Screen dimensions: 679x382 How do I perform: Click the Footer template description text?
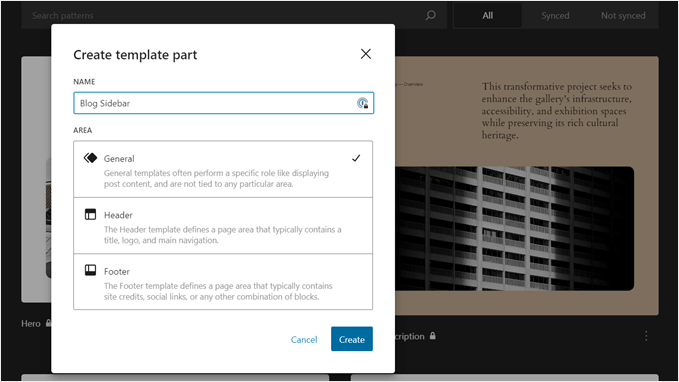click(x=218, y=291)
